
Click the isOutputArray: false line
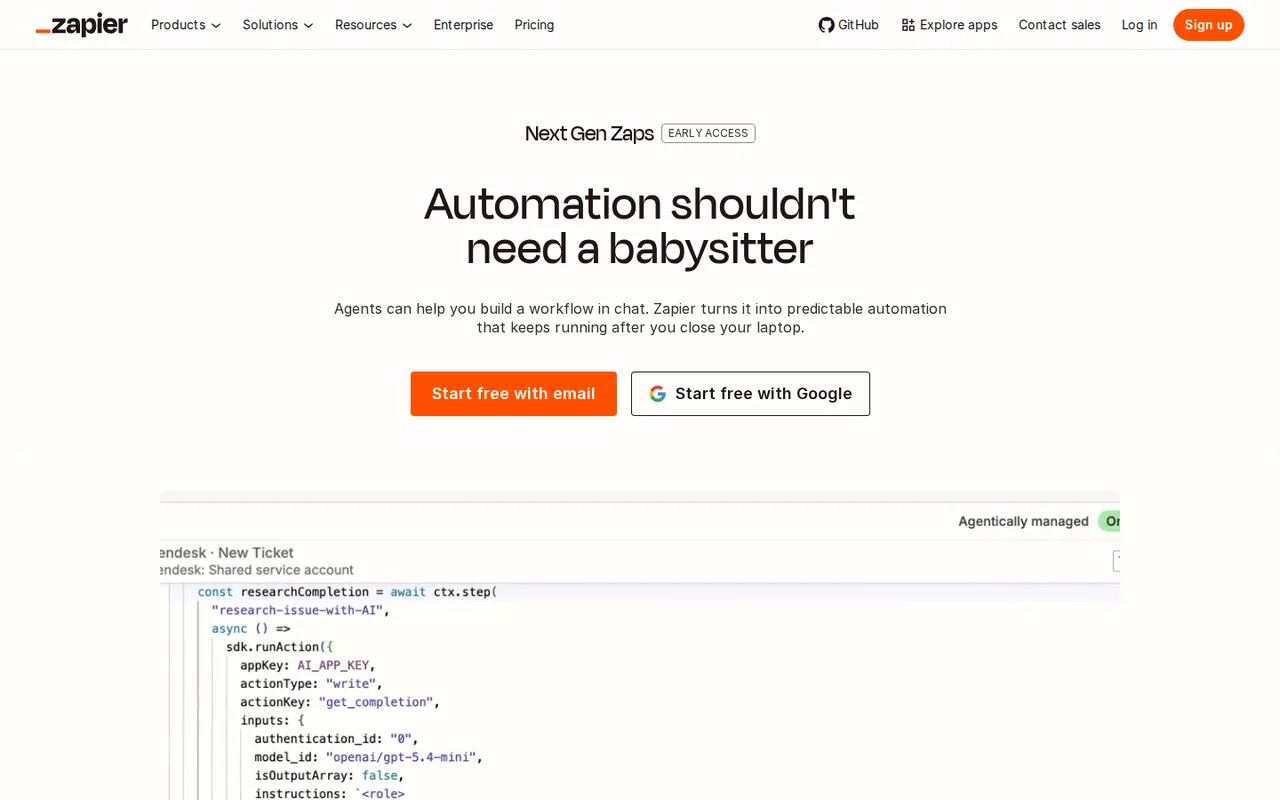tap(329, 775)
